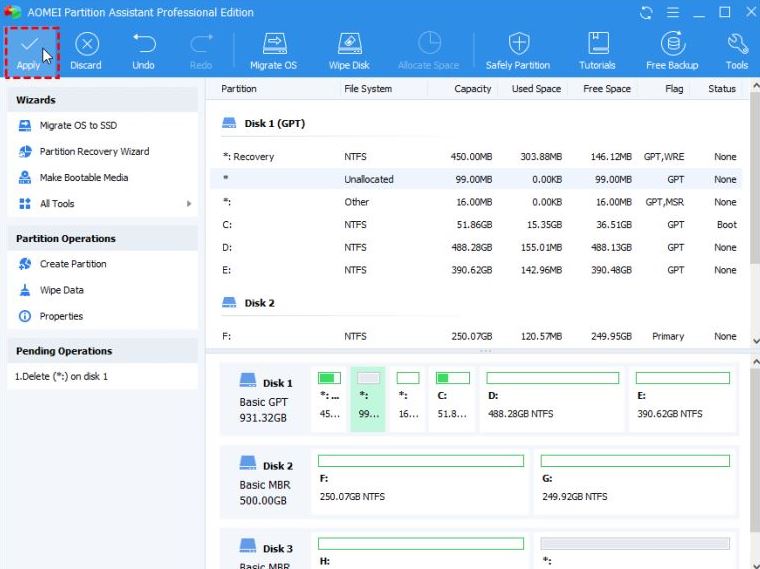Click pending operation Delete on disk 1

[61, 377]
